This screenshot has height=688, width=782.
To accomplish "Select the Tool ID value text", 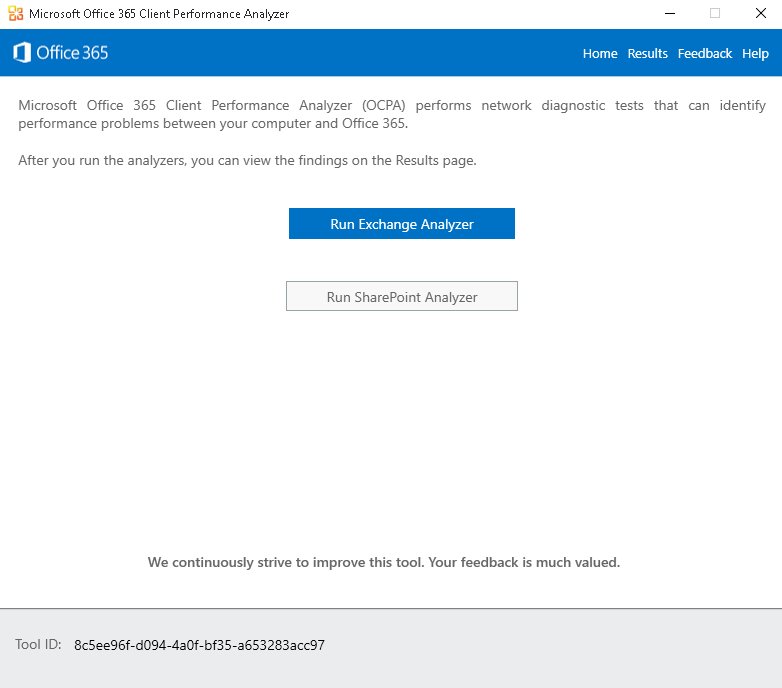I will 199,645.
